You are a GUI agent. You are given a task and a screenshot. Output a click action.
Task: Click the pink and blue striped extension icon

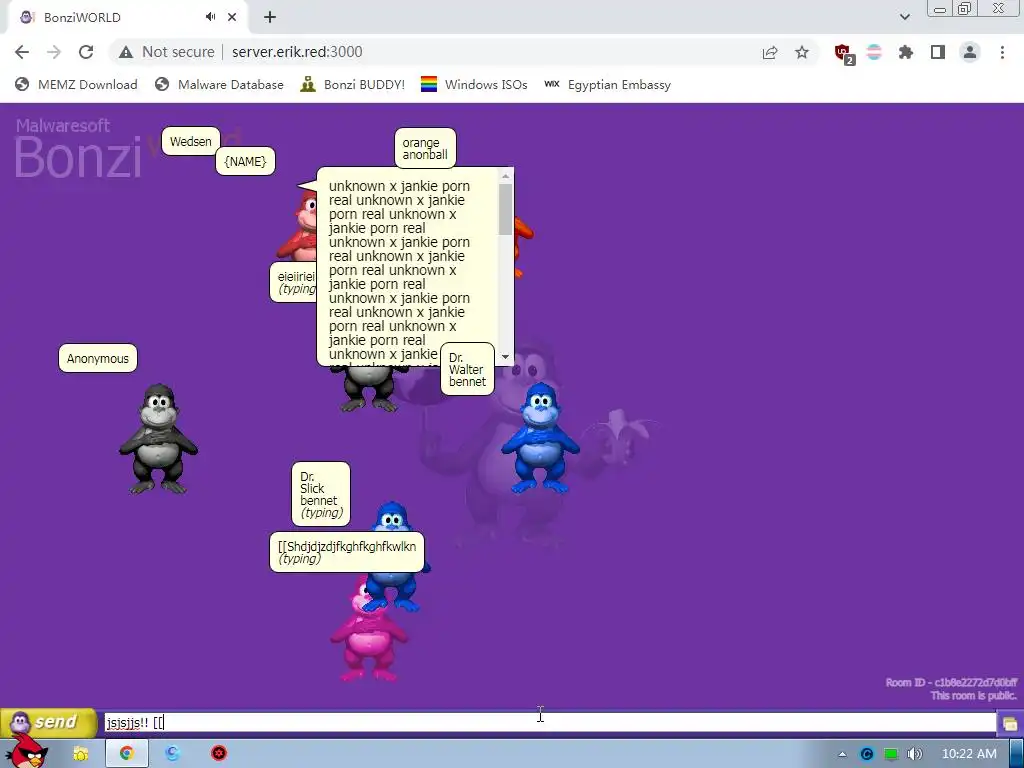[x=874, y=52]
